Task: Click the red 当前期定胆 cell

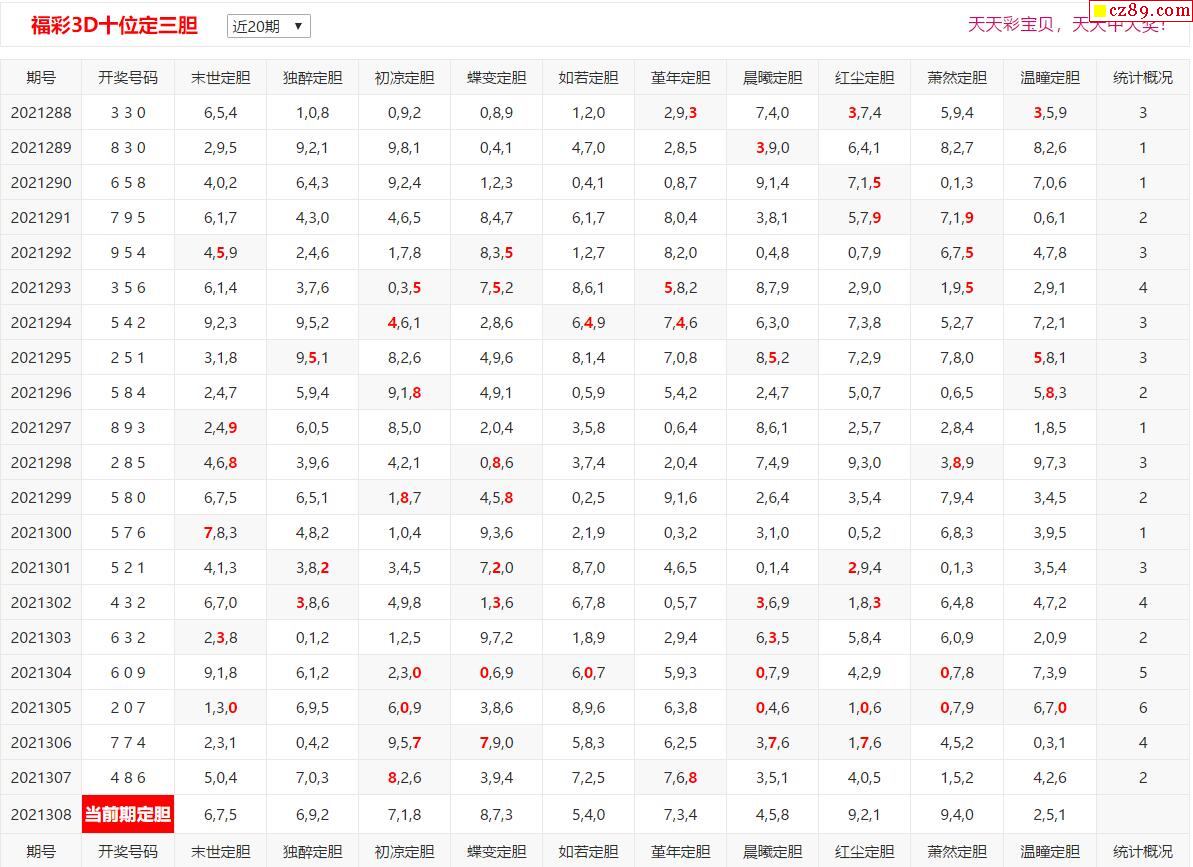Action: pyautogui.click(x=128, y=814)
